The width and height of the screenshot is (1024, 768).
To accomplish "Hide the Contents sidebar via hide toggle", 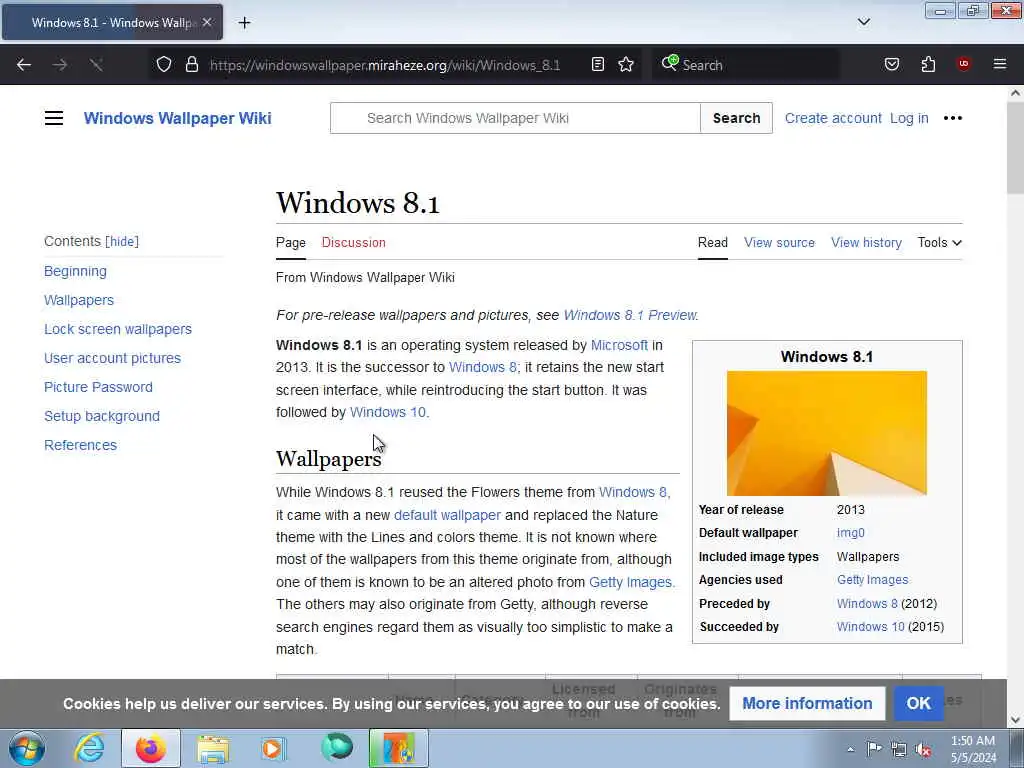I will click(122, 242).
